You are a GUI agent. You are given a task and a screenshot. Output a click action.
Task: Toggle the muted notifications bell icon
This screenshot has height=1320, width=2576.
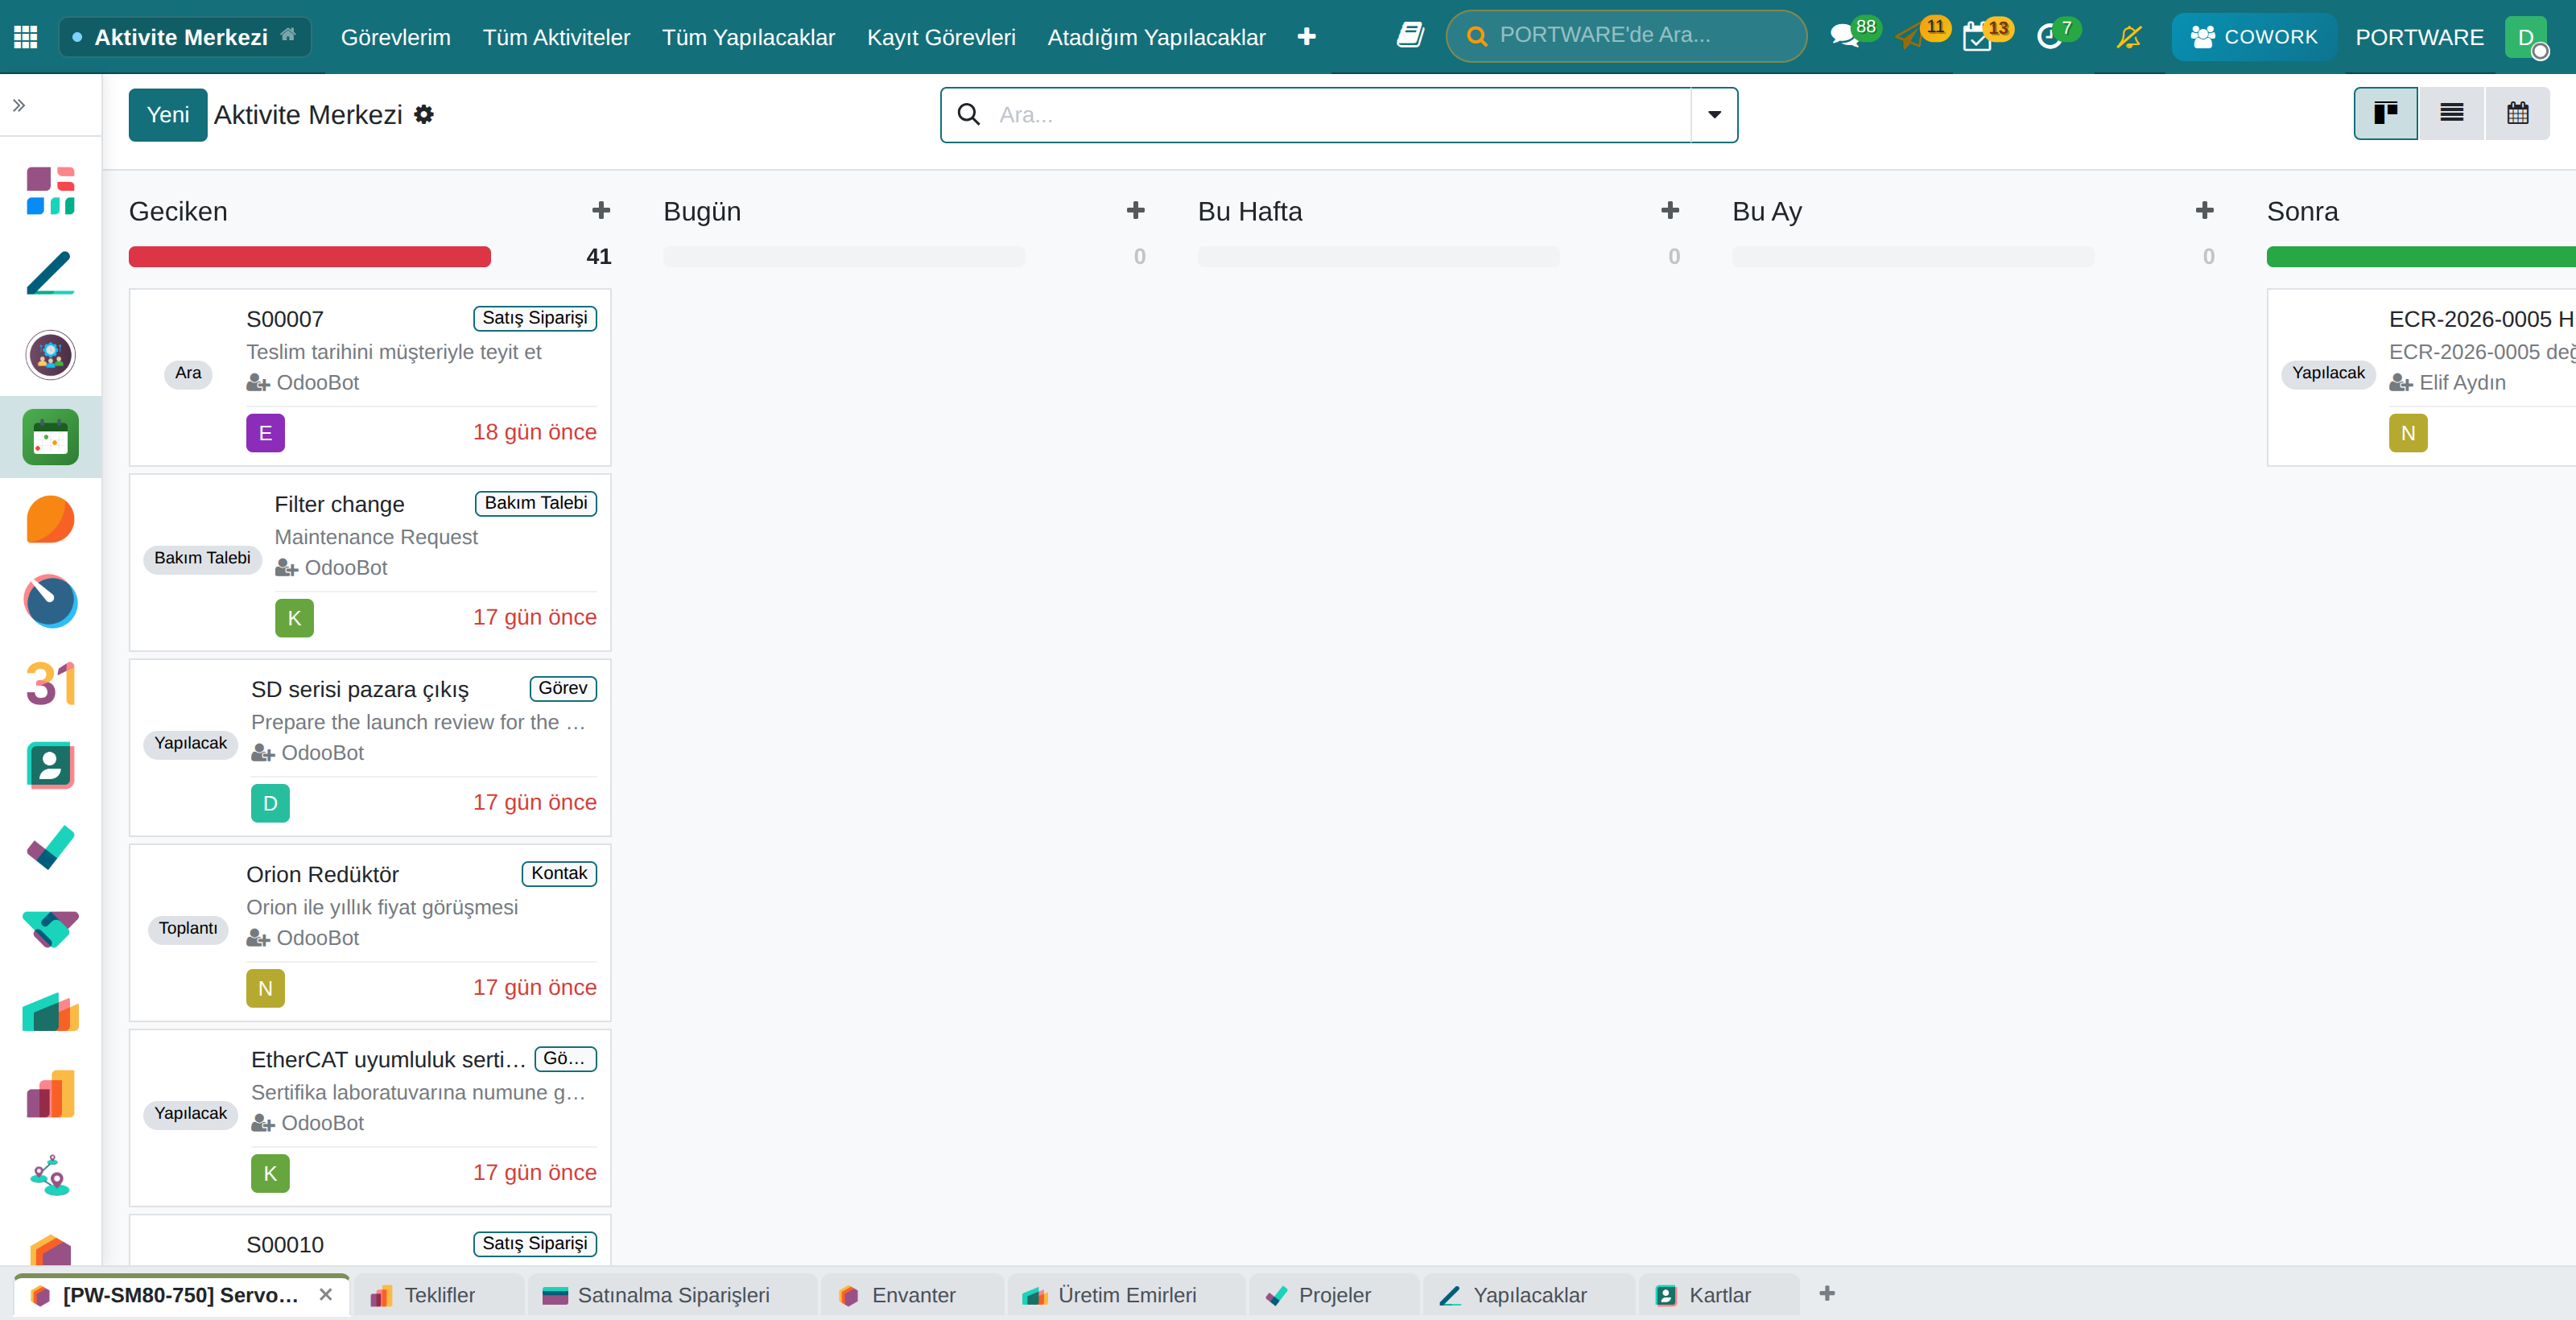[x=2129, y=37]
